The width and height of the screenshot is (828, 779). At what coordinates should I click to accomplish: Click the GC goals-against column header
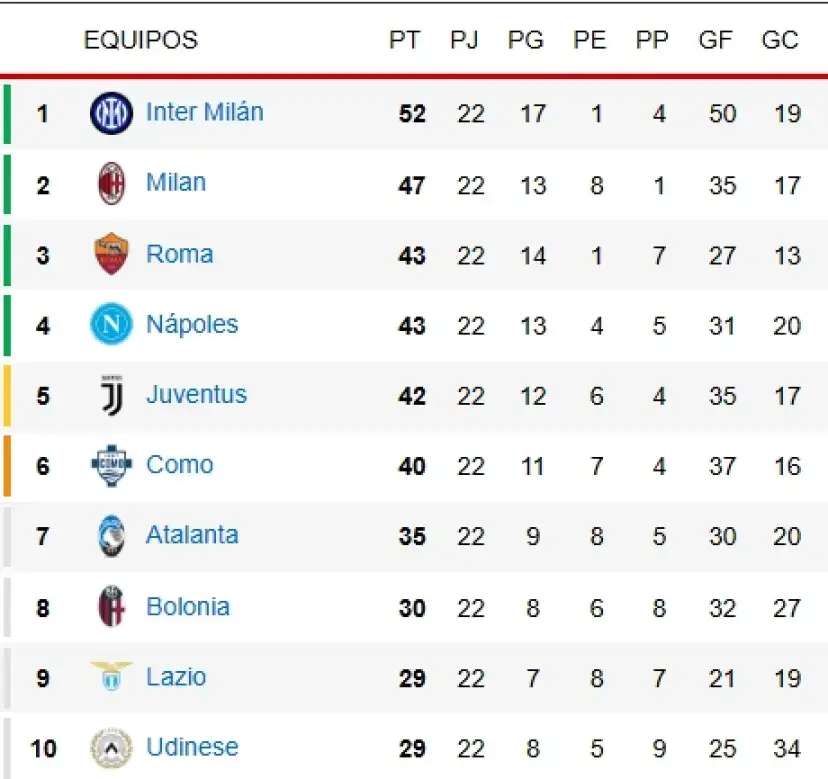coord(780,40)
